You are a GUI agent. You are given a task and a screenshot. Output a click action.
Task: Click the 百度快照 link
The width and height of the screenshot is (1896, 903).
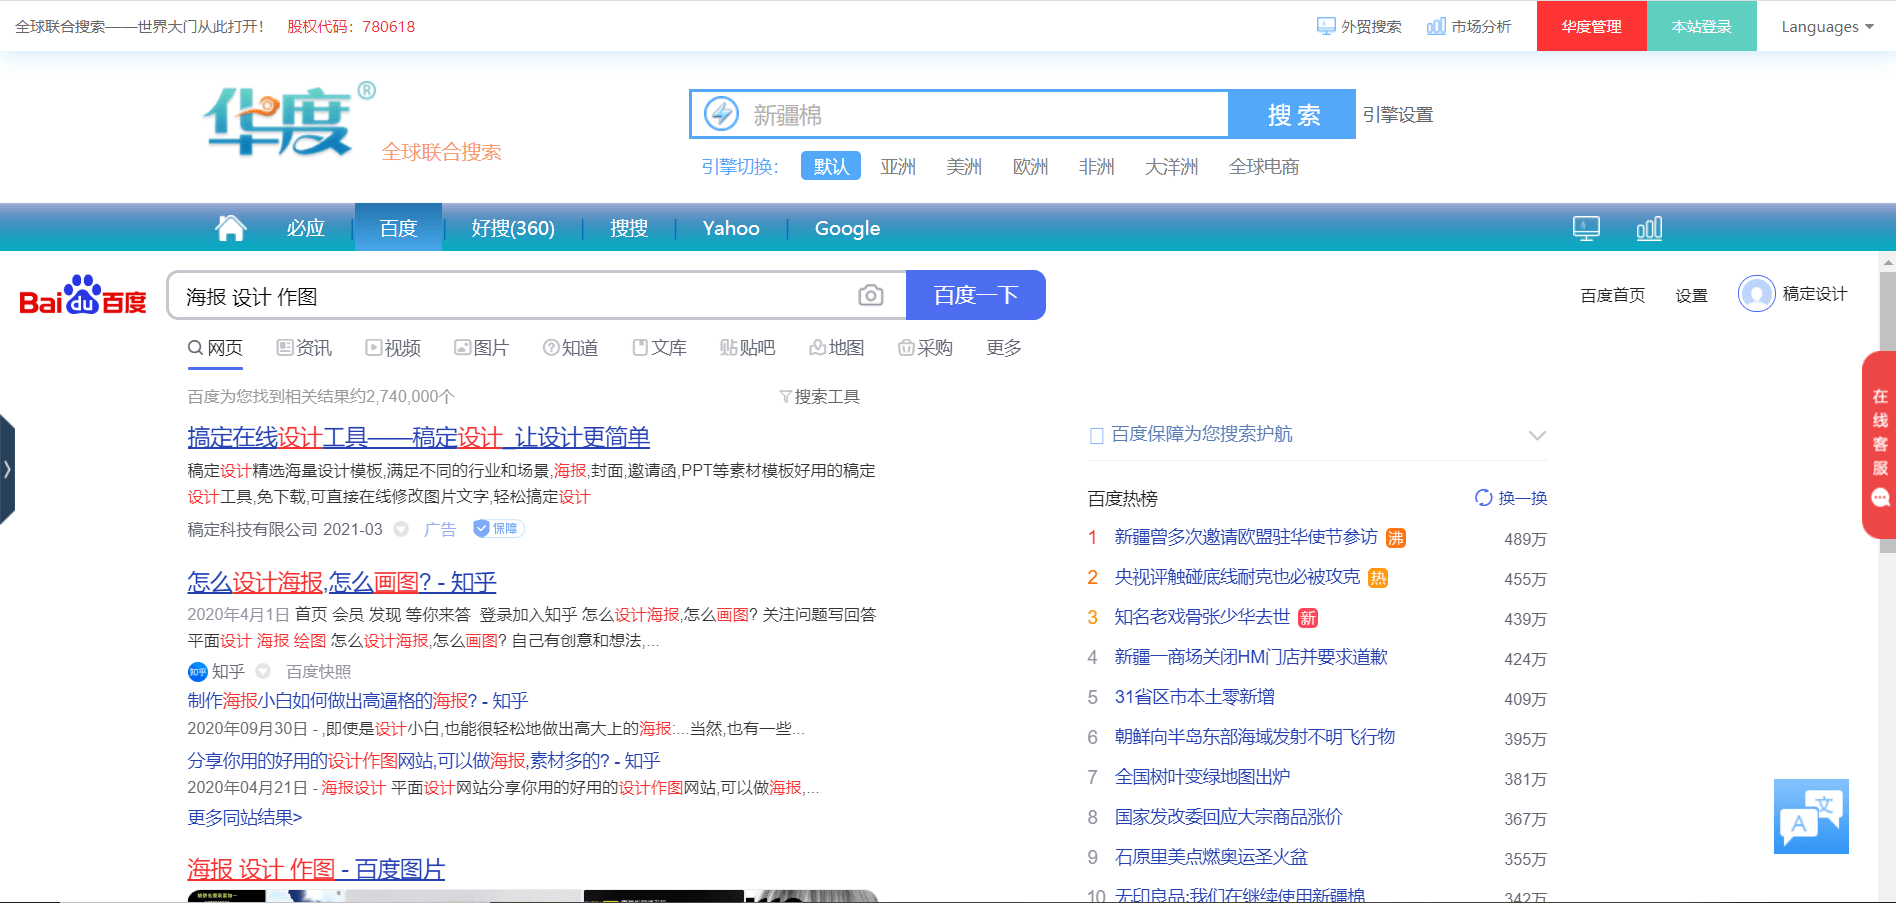pos(318,672)
